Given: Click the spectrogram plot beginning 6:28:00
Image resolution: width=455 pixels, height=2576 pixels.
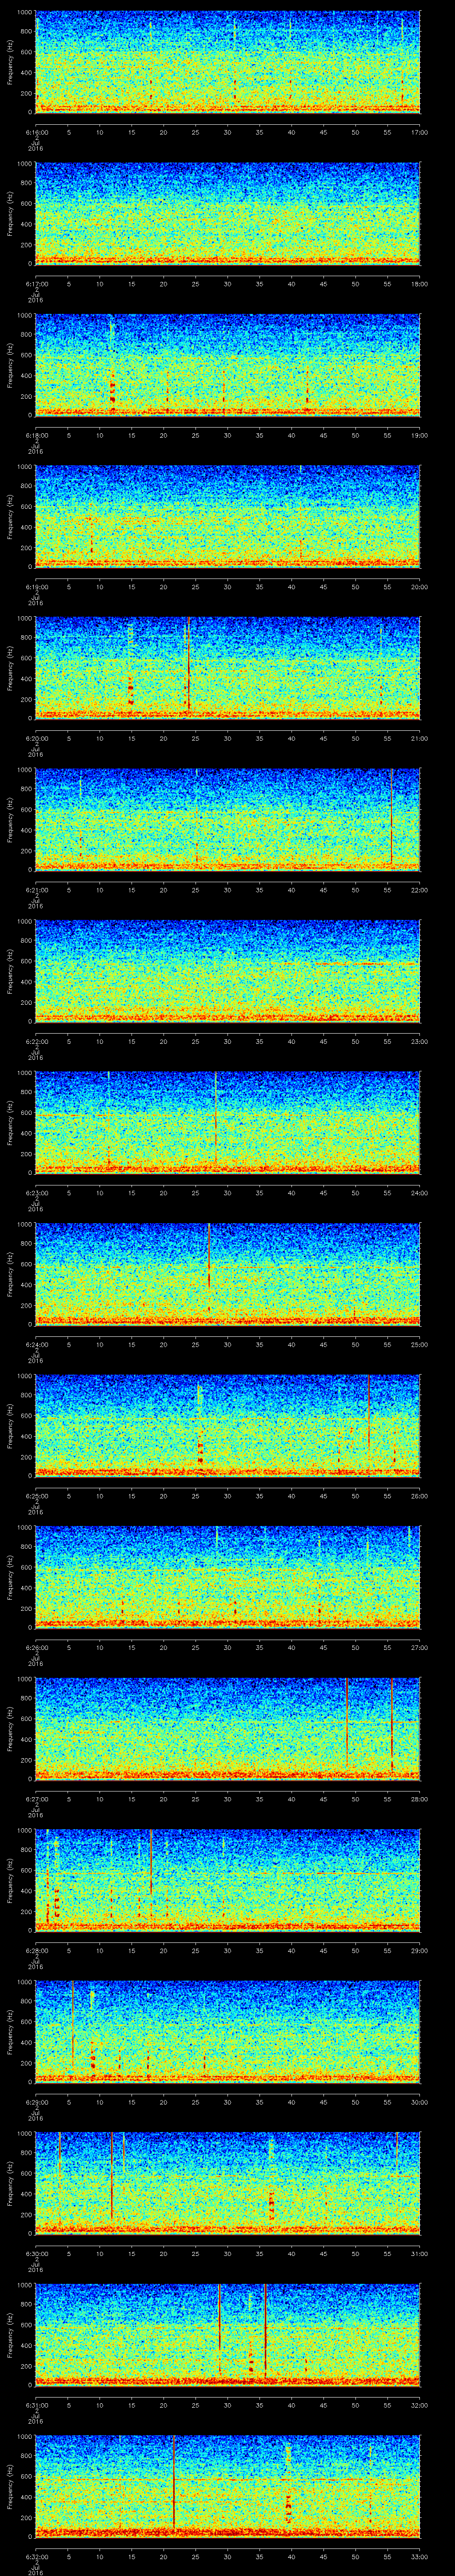Looking at the screenshot, I should pyautogui.click(x=227, y=1881).
